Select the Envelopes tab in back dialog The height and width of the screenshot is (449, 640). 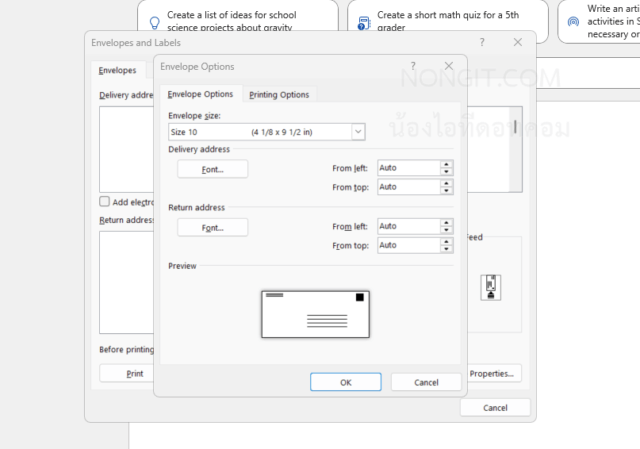click(118, 70)
